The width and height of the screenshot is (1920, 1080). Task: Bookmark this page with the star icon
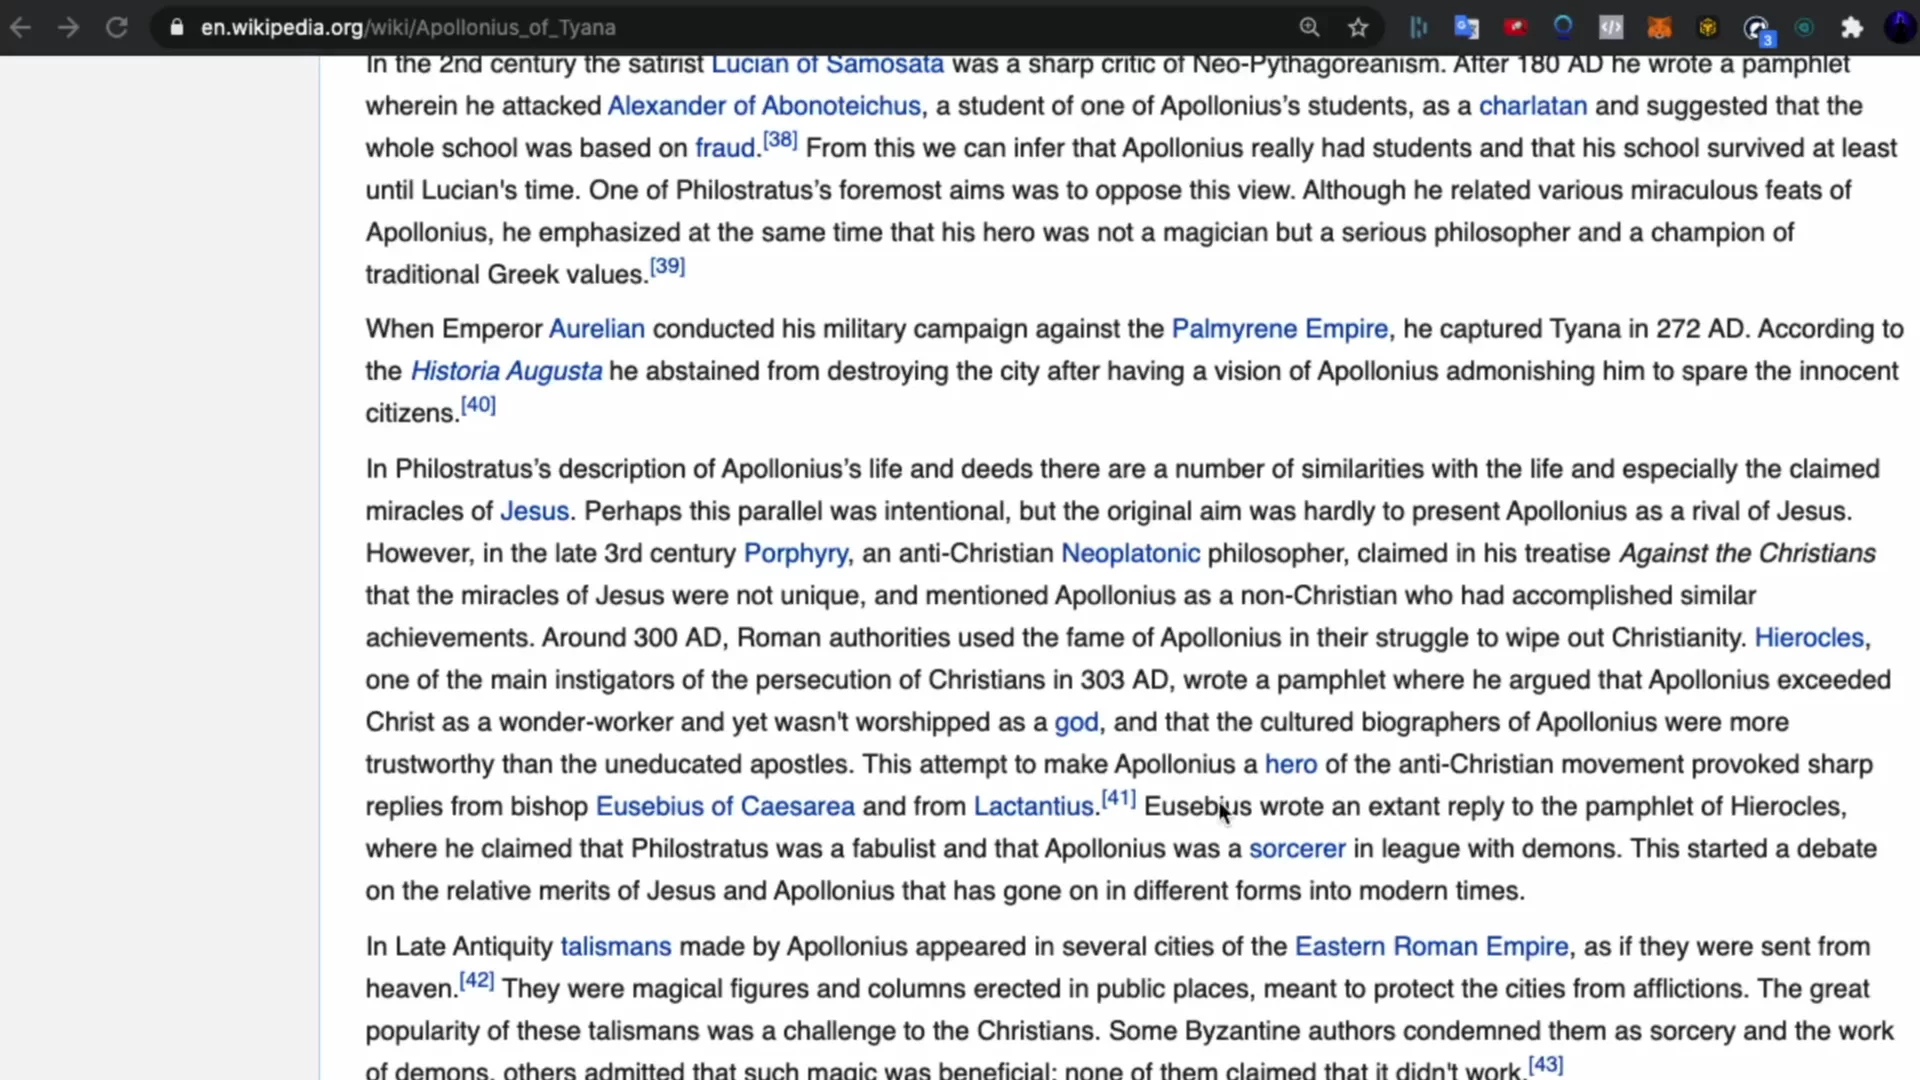click(x=1357, y=27)
